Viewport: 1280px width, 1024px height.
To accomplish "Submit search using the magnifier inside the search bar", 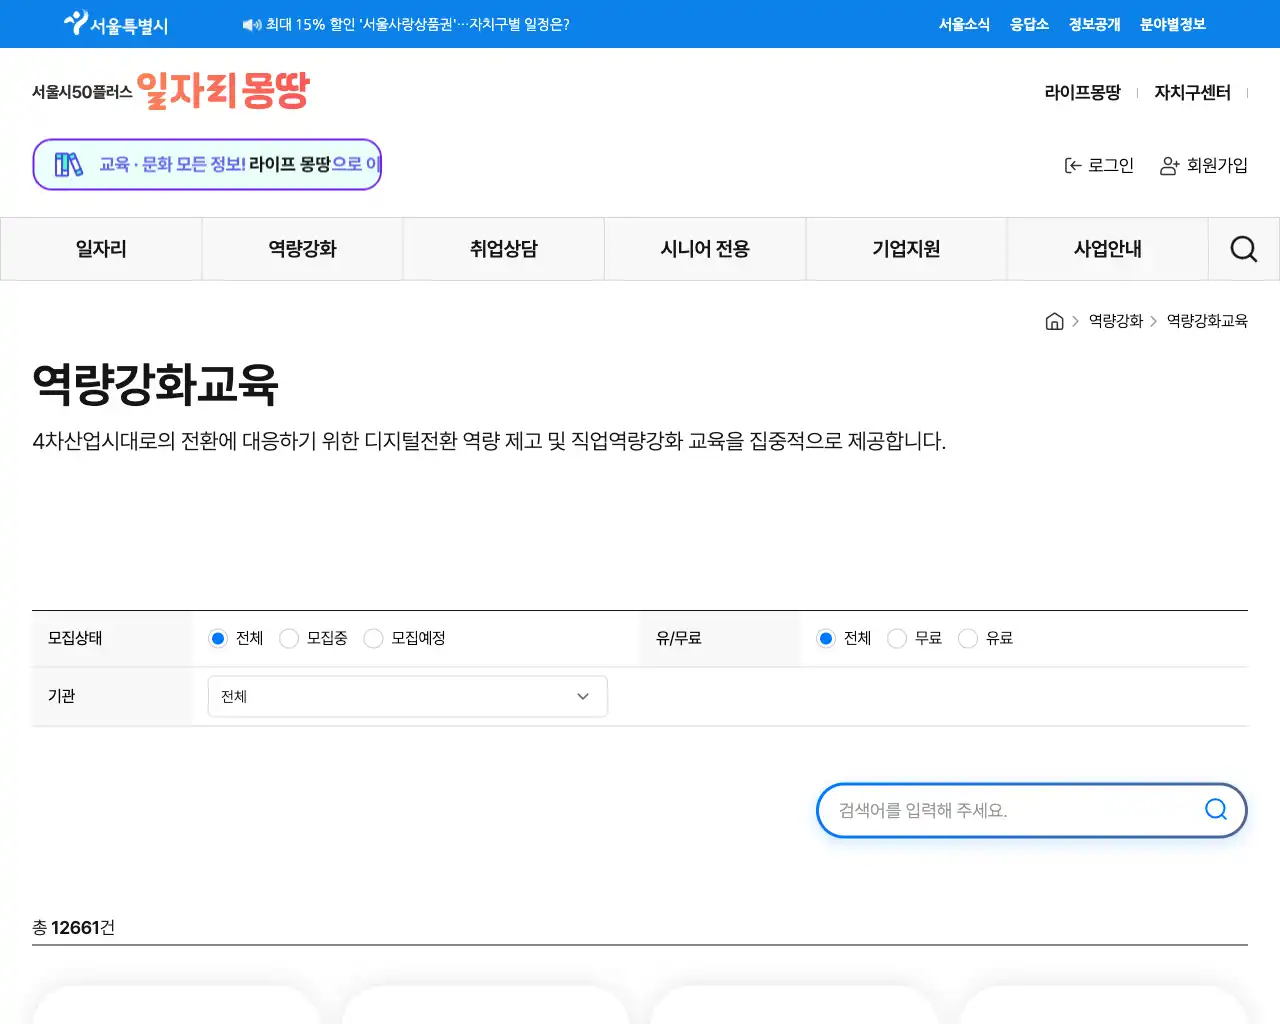I will tap(1215, 810).
